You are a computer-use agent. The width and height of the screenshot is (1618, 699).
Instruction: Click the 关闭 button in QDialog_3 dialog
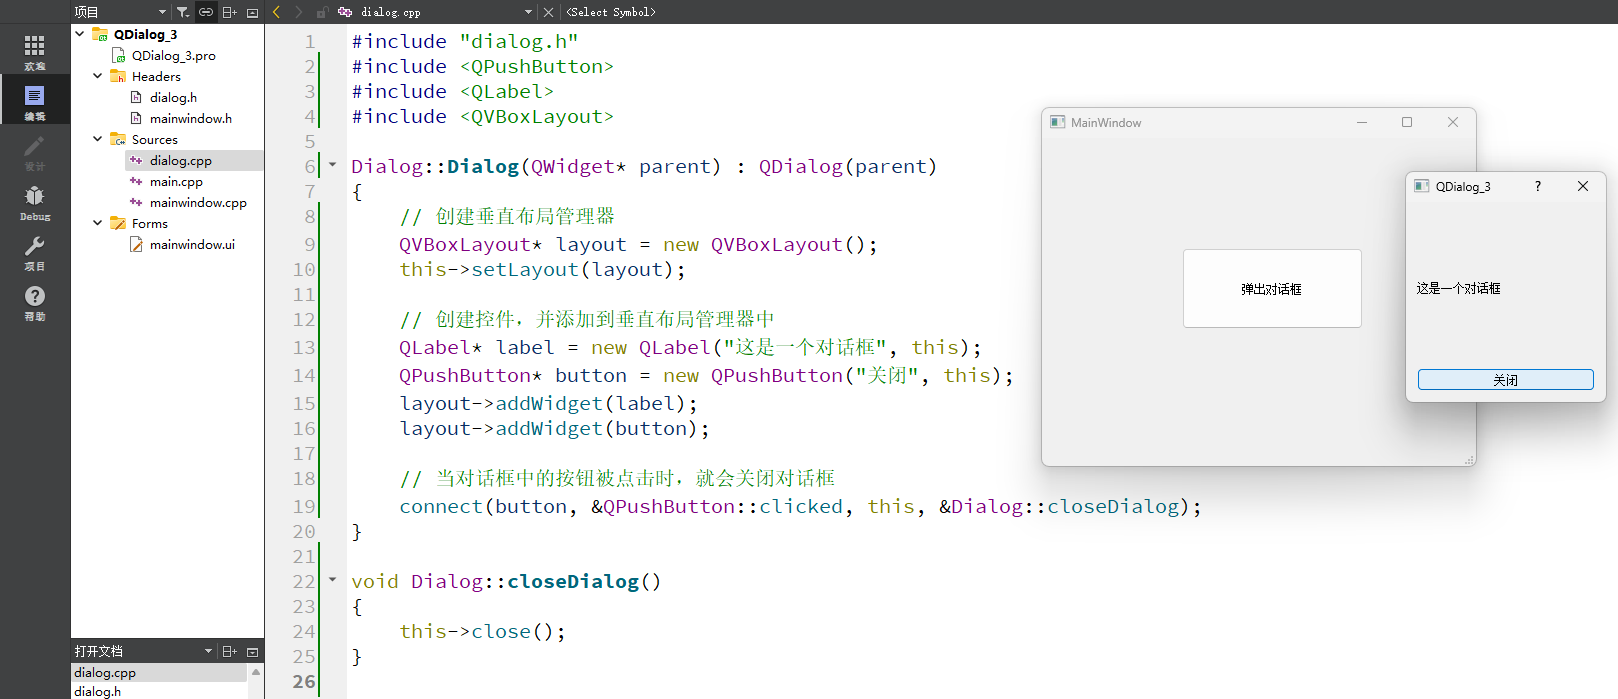click(1505, 380)
